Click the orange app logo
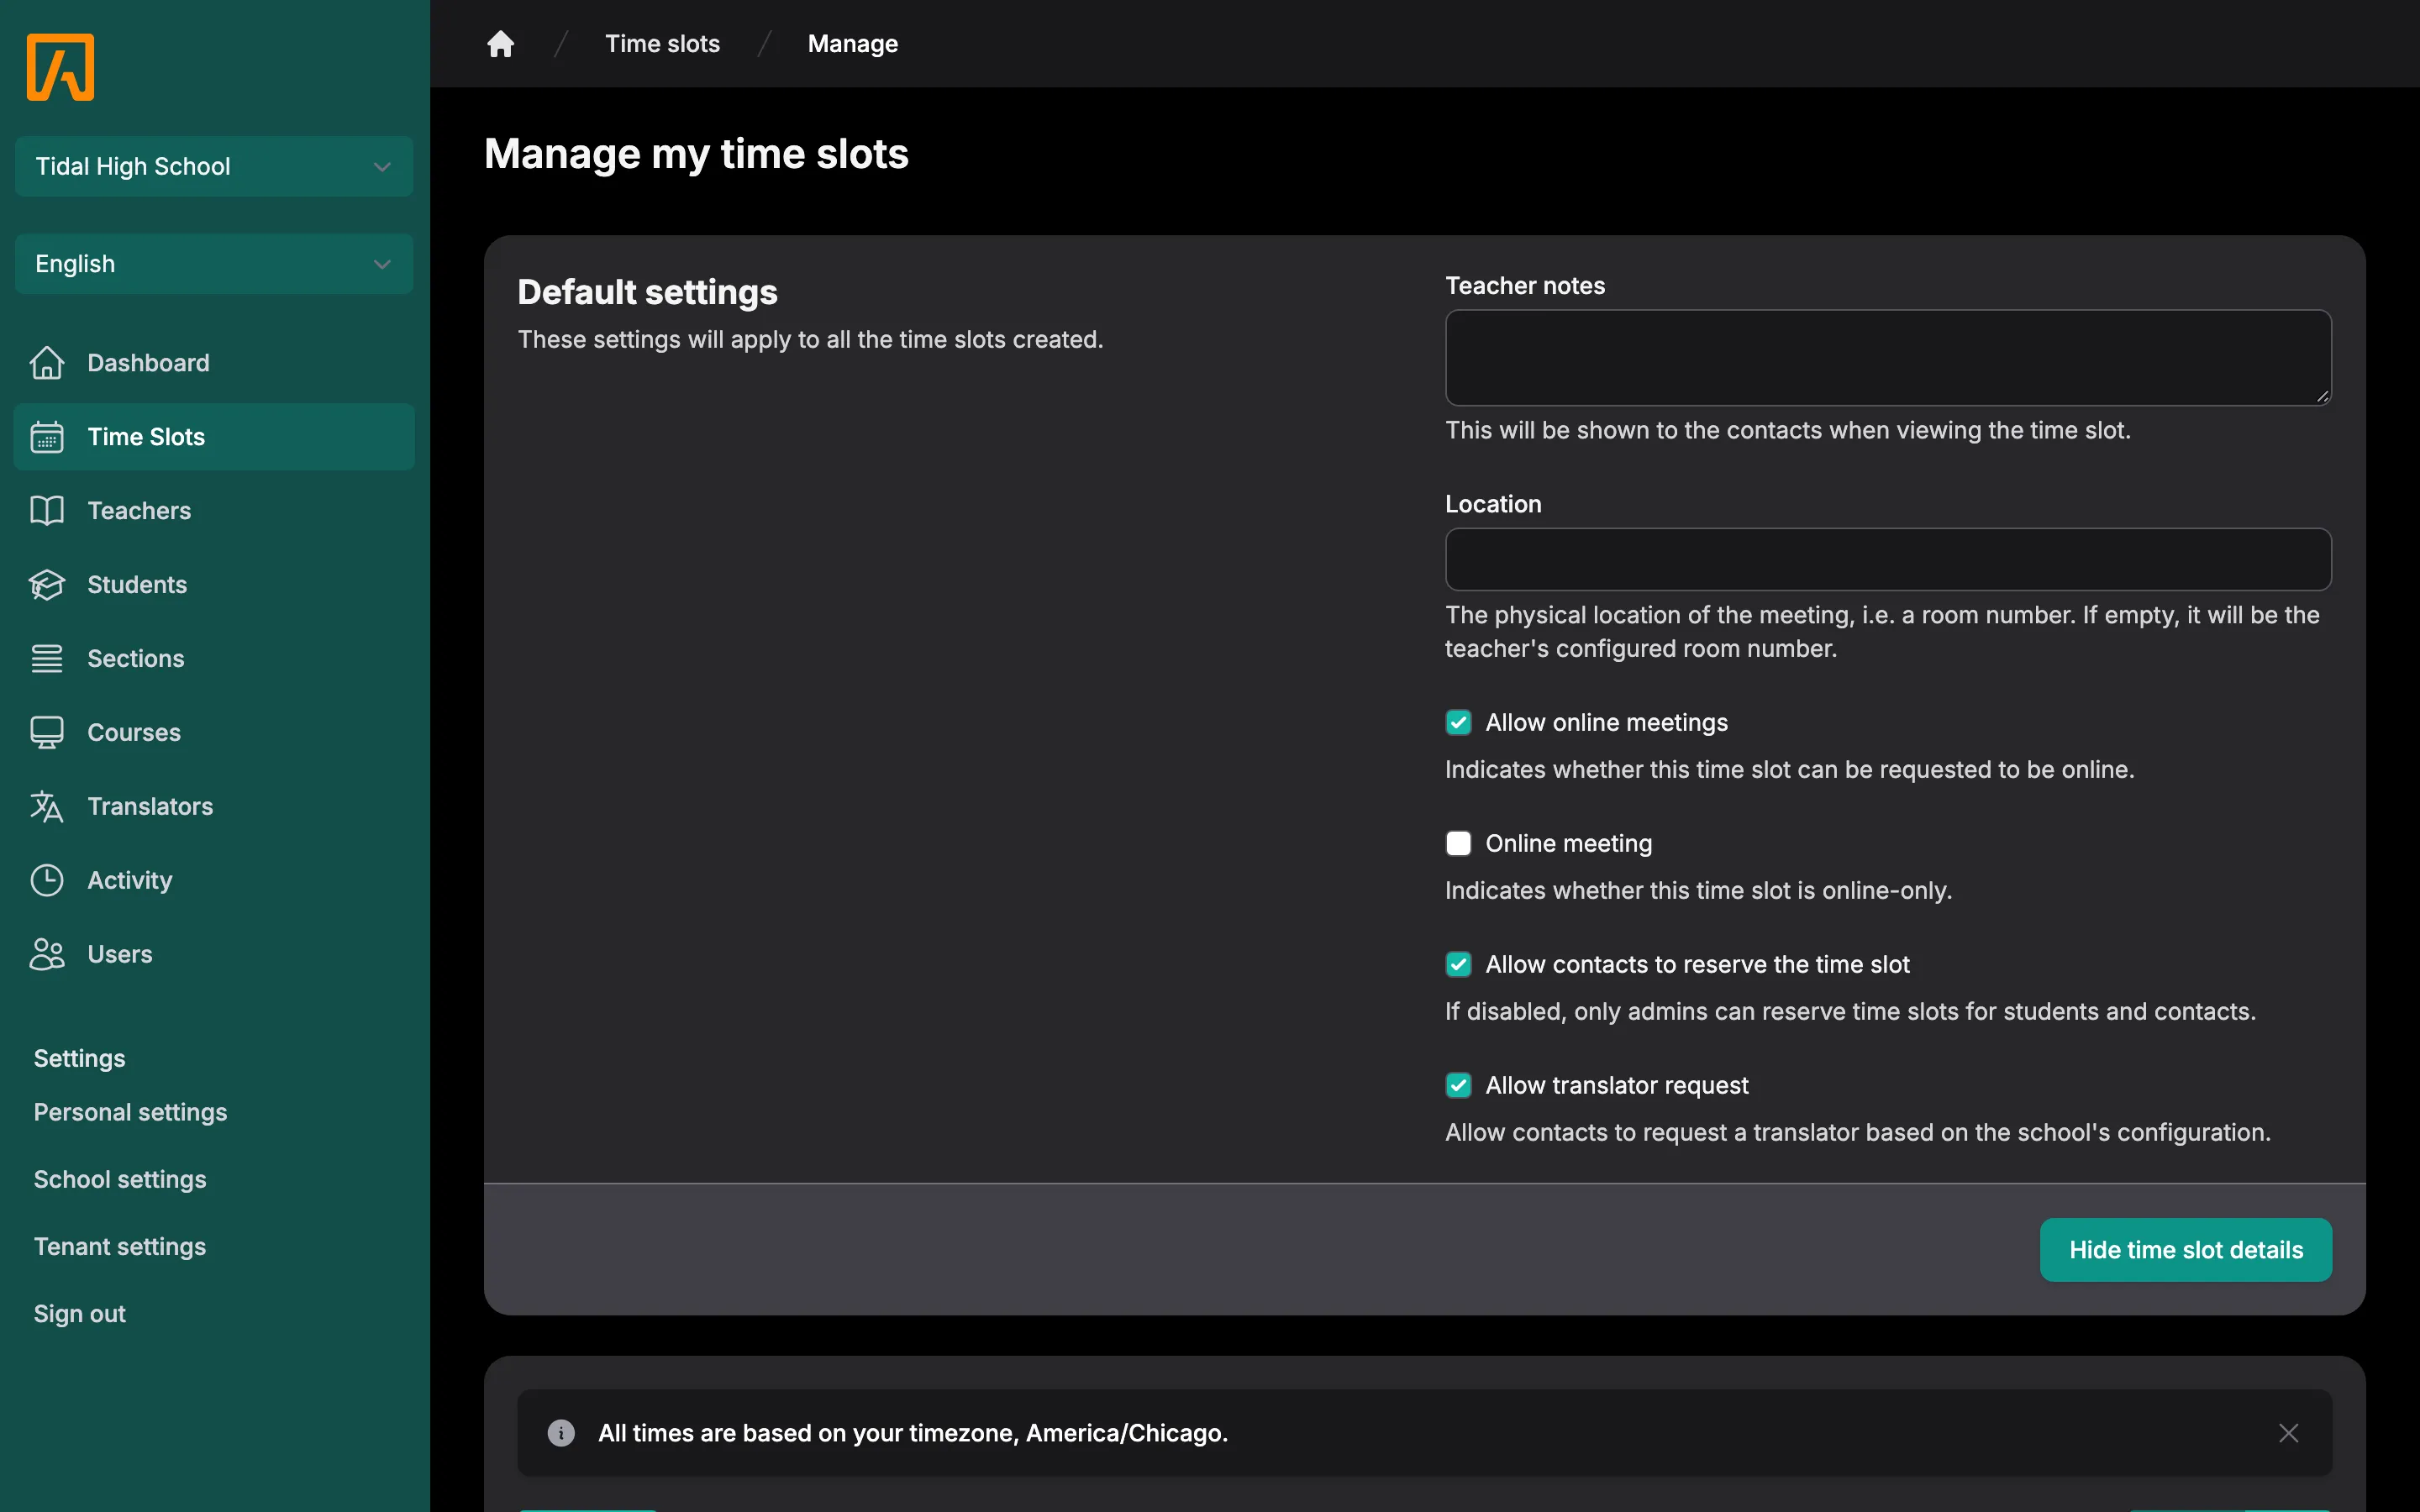Screen dimensions: 2420x1512 tap(60, 67)
